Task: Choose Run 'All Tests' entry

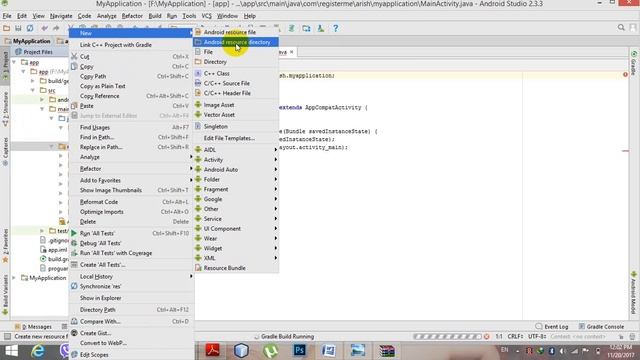Action: point(131,233)
